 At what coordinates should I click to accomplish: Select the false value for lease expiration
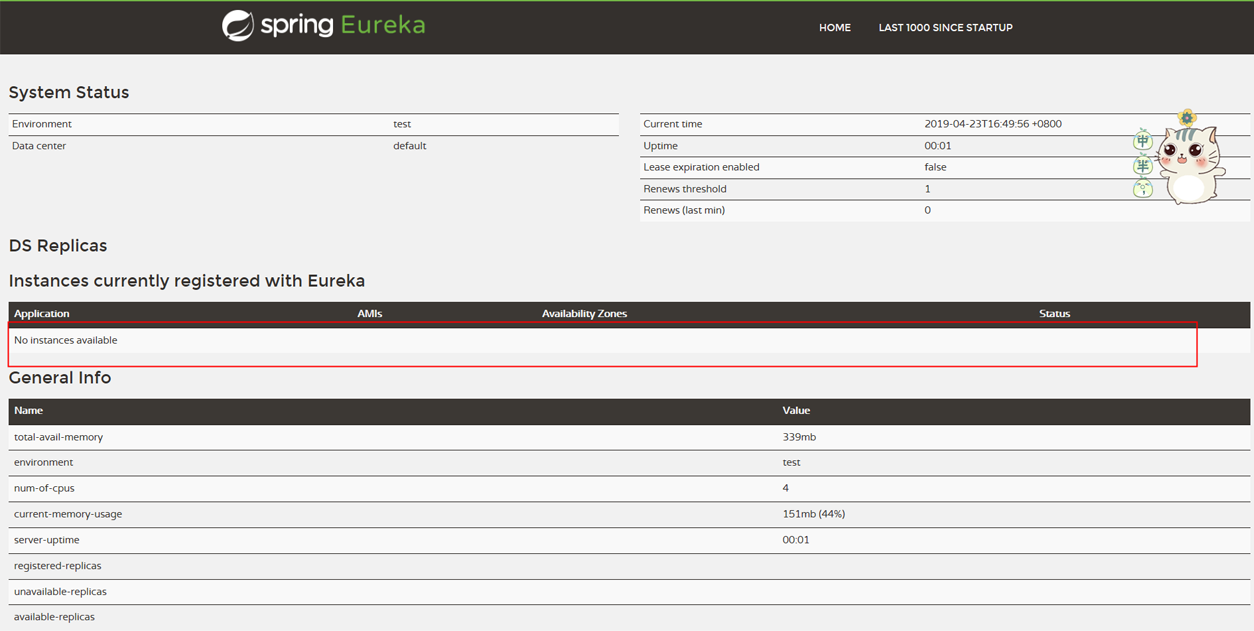coord(935,167)
